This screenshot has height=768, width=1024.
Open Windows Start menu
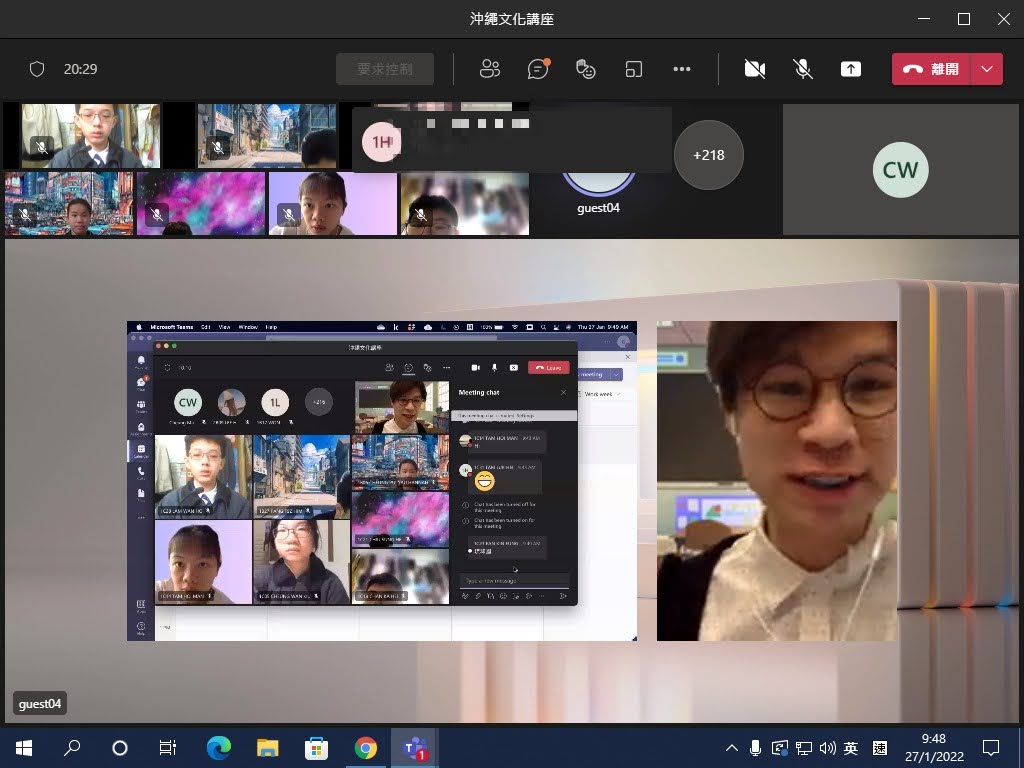(x=24, y=747)
